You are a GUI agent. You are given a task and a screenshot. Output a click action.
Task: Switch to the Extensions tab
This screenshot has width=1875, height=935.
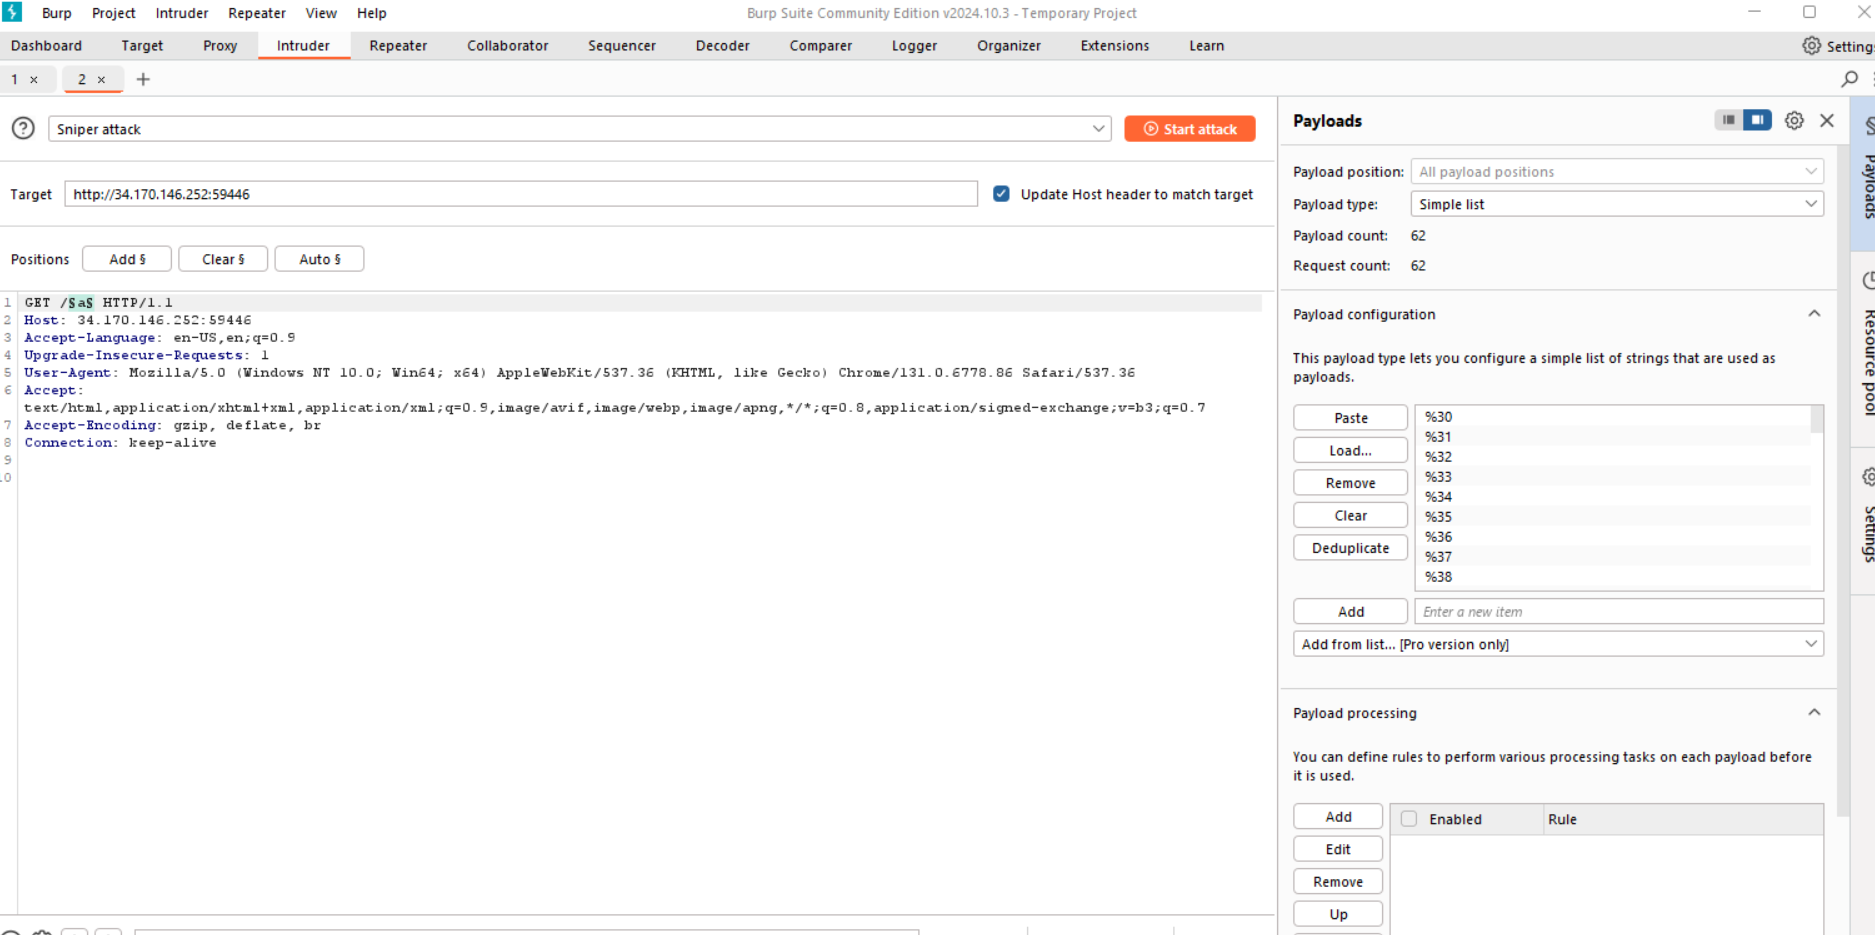pos(1115,46)
